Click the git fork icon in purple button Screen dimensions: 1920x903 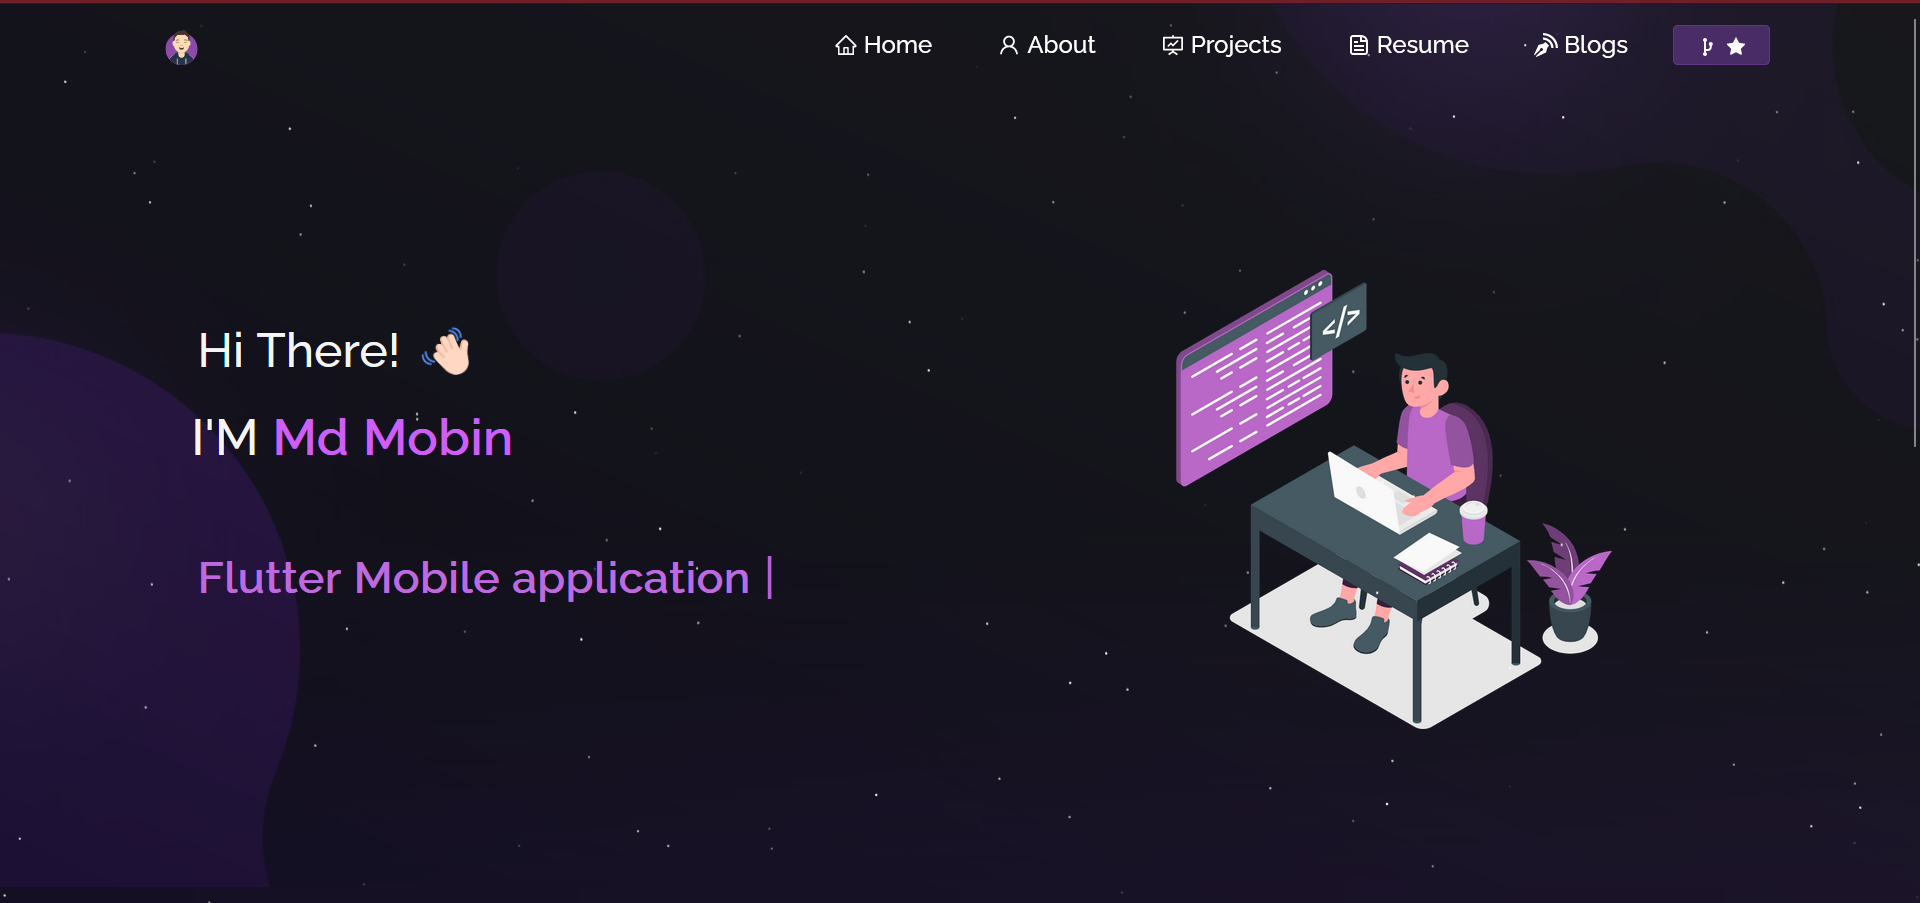[1707, 46]
